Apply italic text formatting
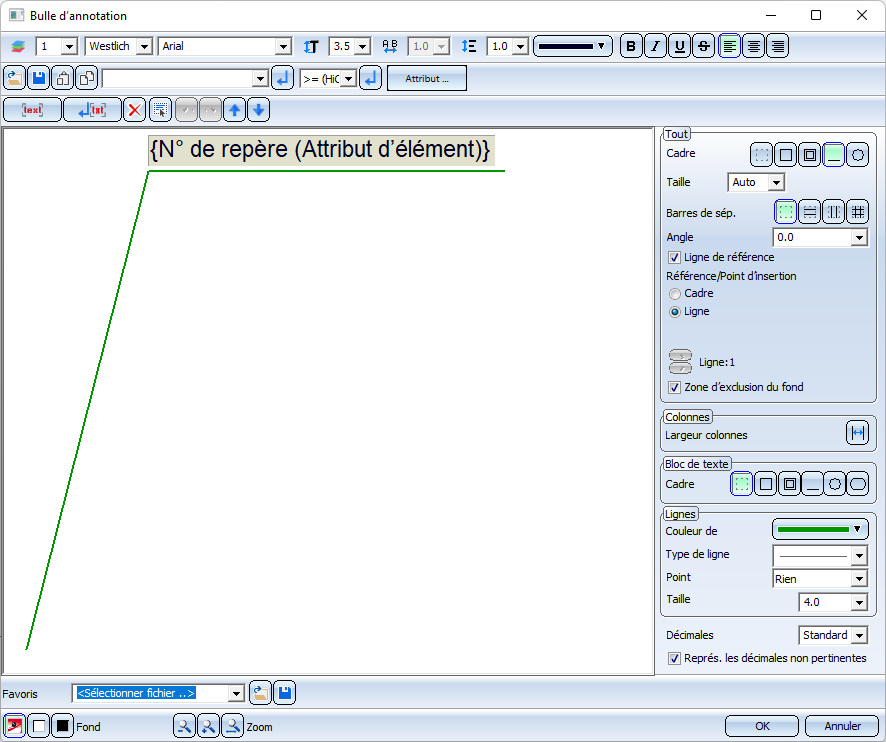This screenshot has height=742, width=886. tap(655, 46)
